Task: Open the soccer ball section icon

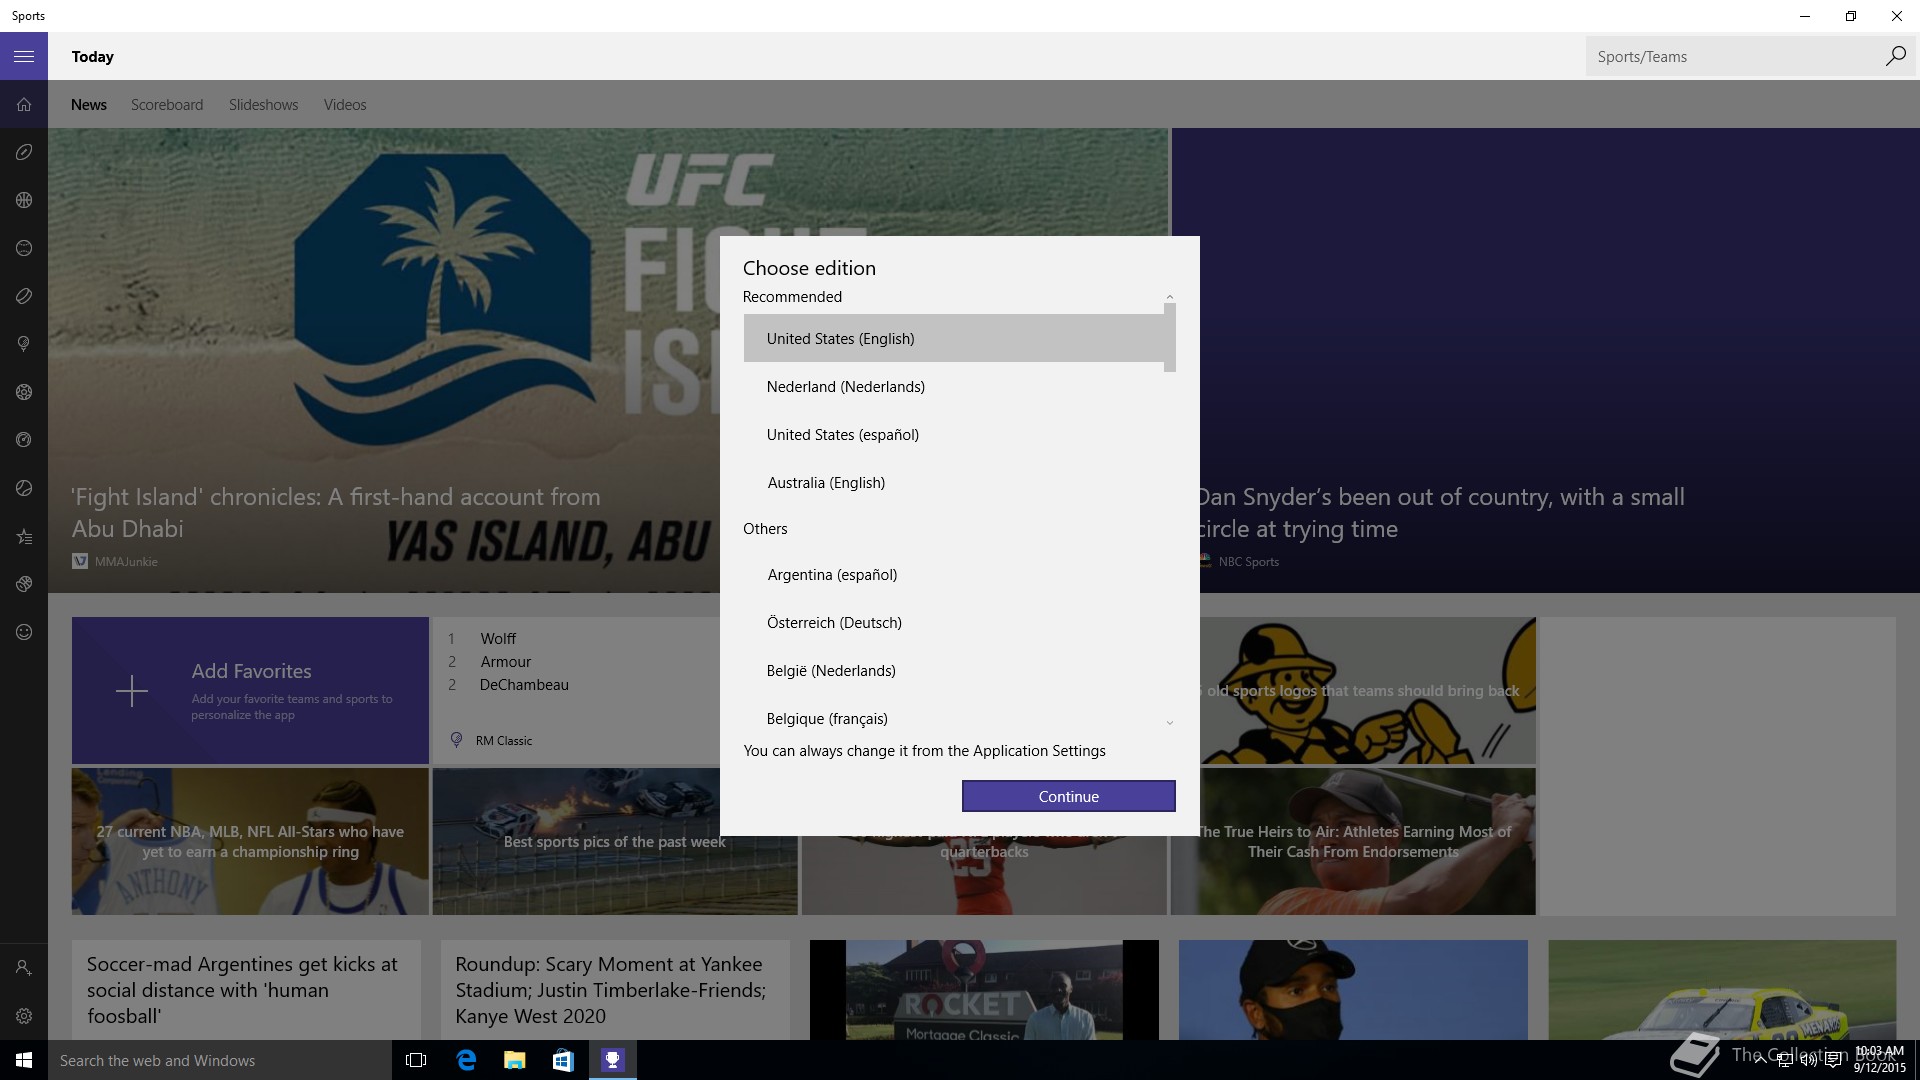Action: coord(24,392)
